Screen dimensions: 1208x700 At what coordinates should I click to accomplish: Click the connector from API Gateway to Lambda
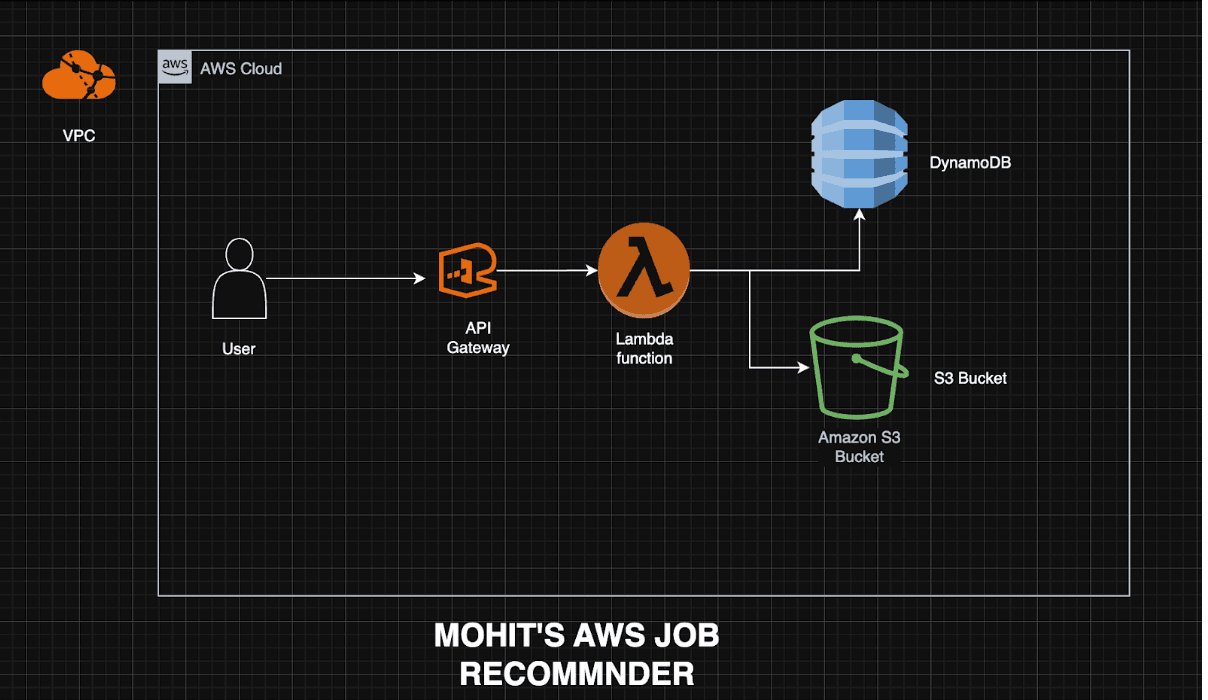546,270
